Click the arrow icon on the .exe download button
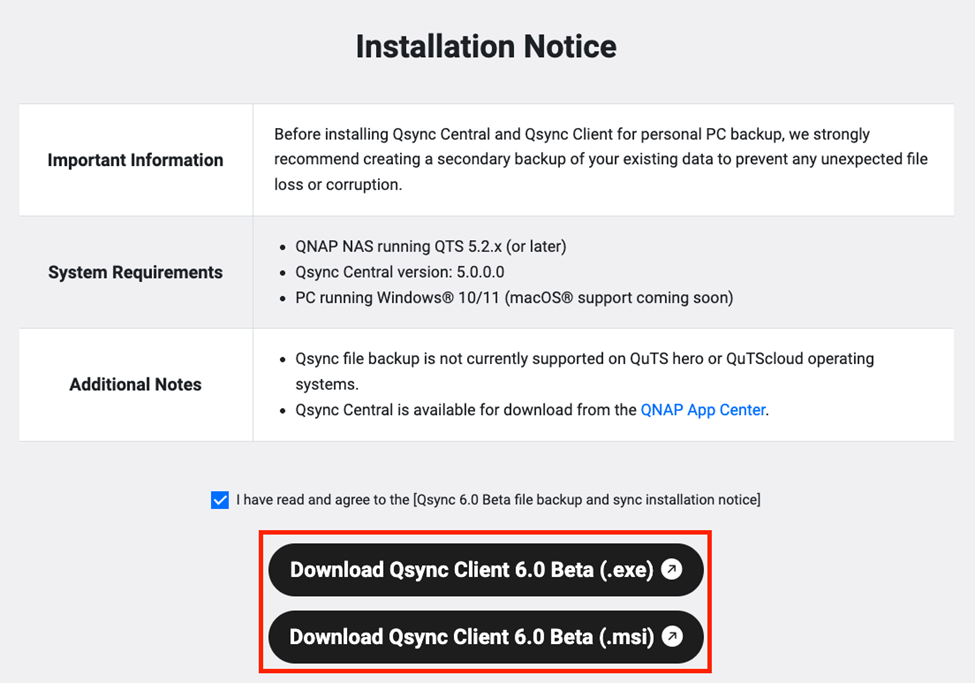975x683 pixels. pos(672,570)
